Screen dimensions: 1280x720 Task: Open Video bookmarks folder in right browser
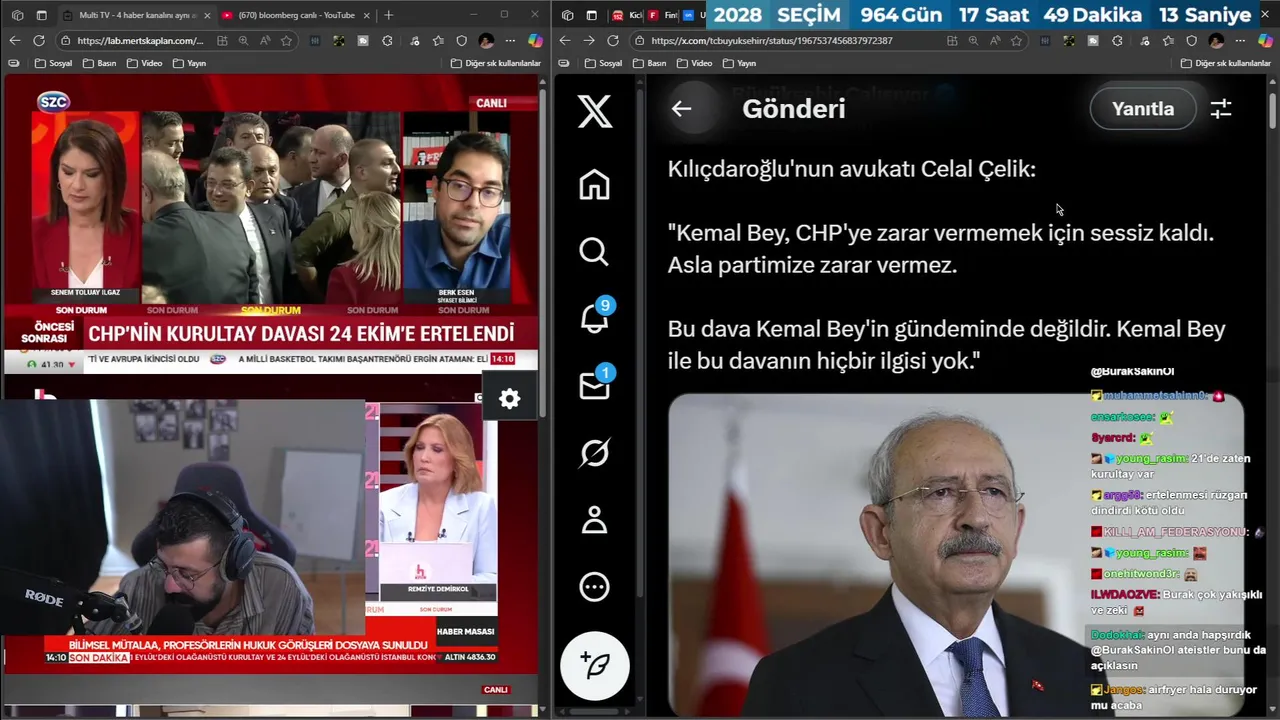tap(695, 63)
